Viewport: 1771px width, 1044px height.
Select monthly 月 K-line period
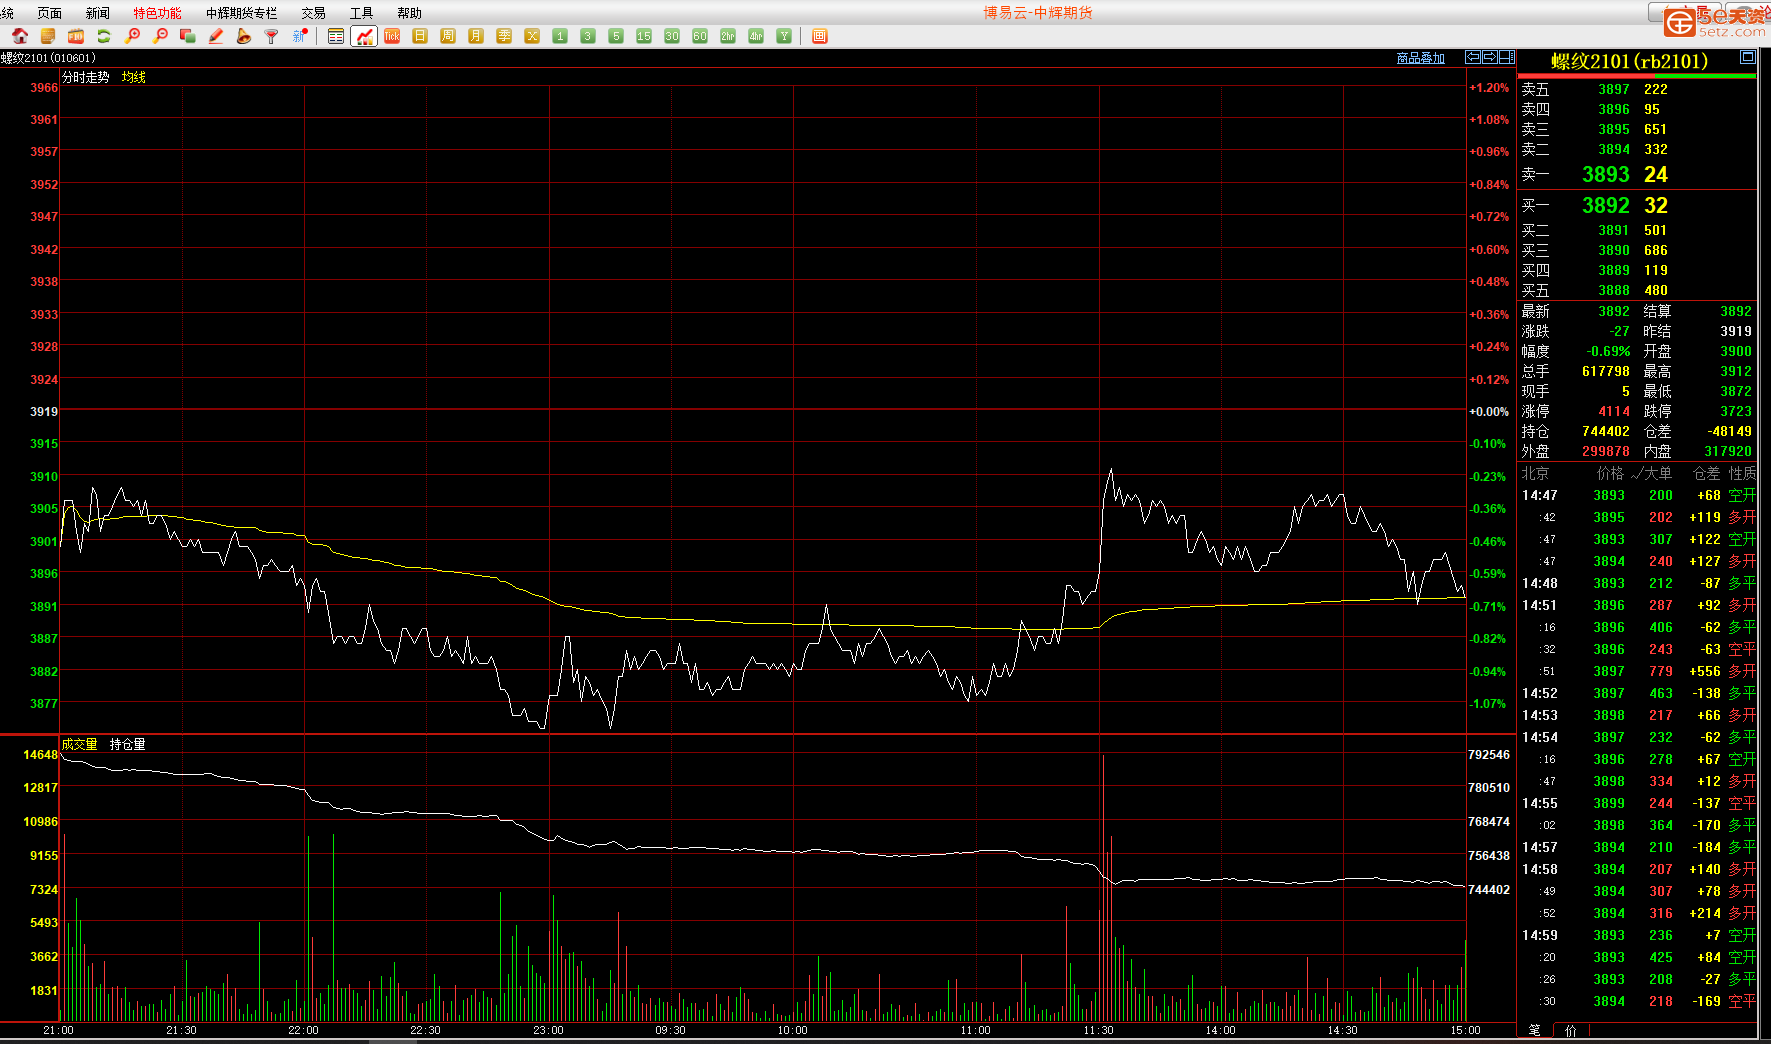(x=476, y=36)
